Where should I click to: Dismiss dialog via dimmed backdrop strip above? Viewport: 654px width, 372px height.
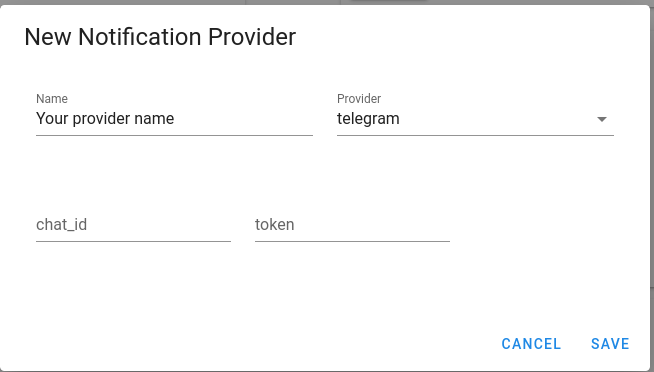(327, 2)
